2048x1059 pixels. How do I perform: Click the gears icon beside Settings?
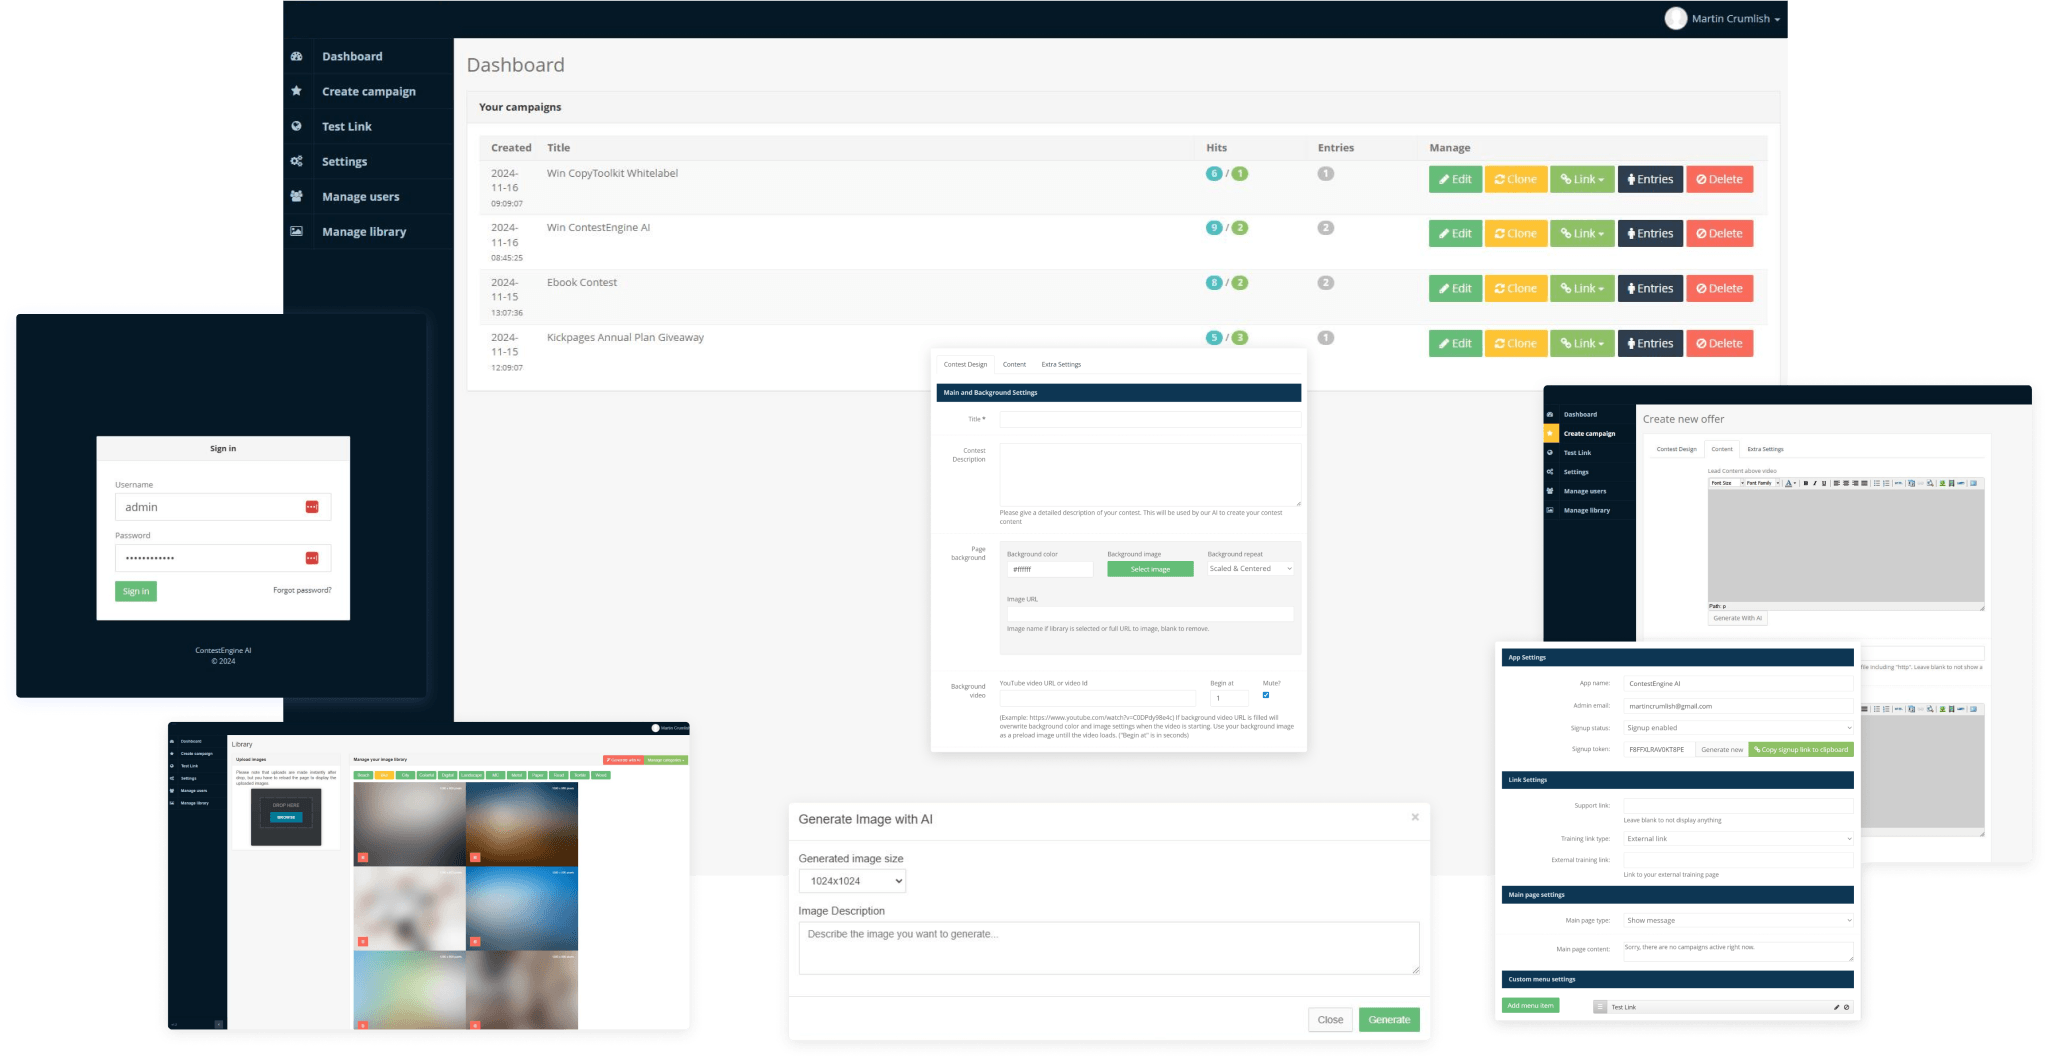(296, 161)
